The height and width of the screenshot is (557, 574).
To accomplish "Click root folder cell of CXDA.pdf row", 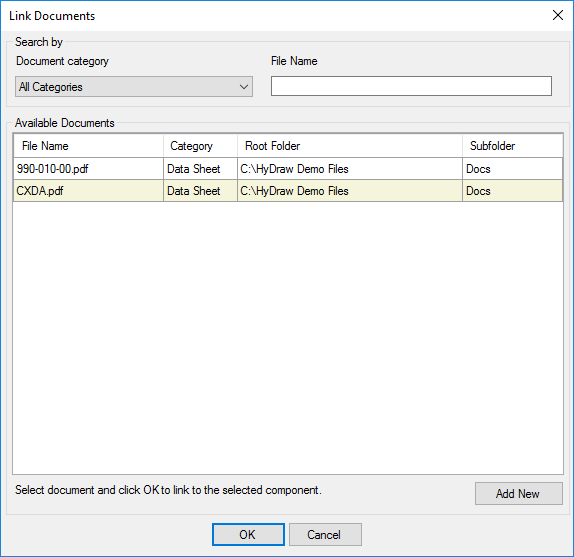I will tap(350, 191).
